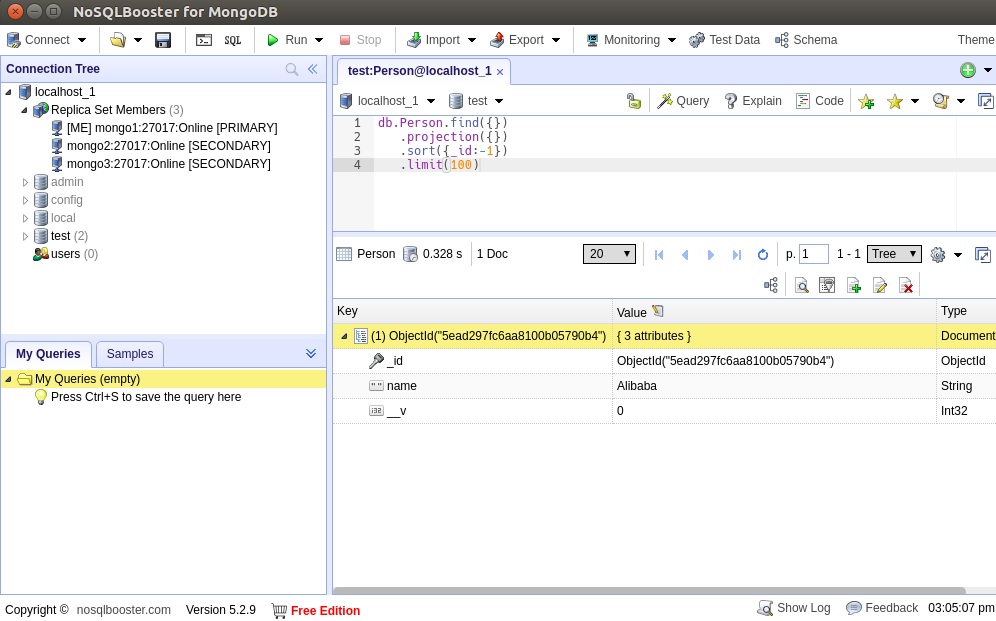Add query to favorites star-plus icon
The width and height of the screenshot is (996, 621).
(x=866, y=101)
